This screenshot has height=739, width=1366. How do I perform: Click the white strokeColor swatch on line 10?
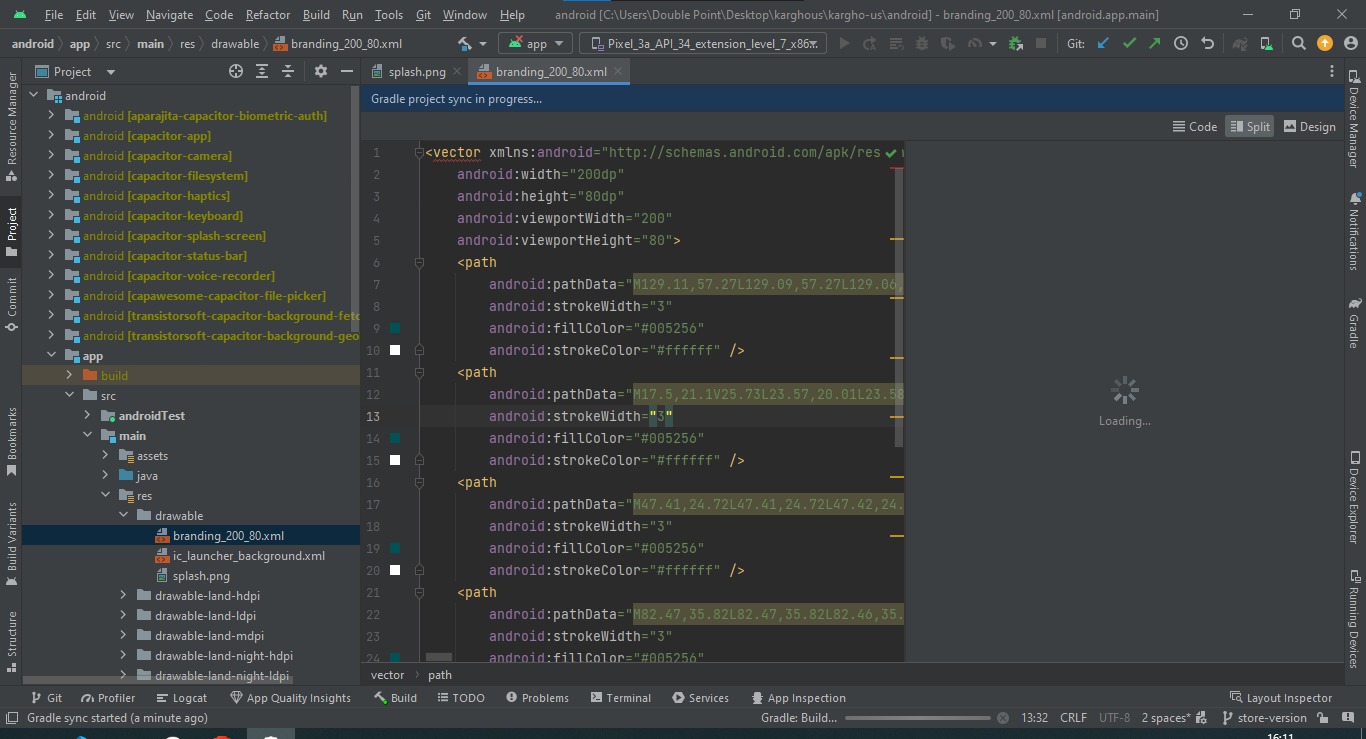point(395,350)
